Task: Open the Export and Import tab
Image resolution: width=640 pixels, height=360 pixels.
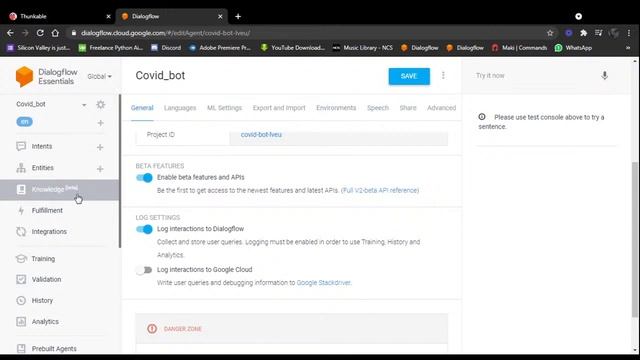Action: 279,108
